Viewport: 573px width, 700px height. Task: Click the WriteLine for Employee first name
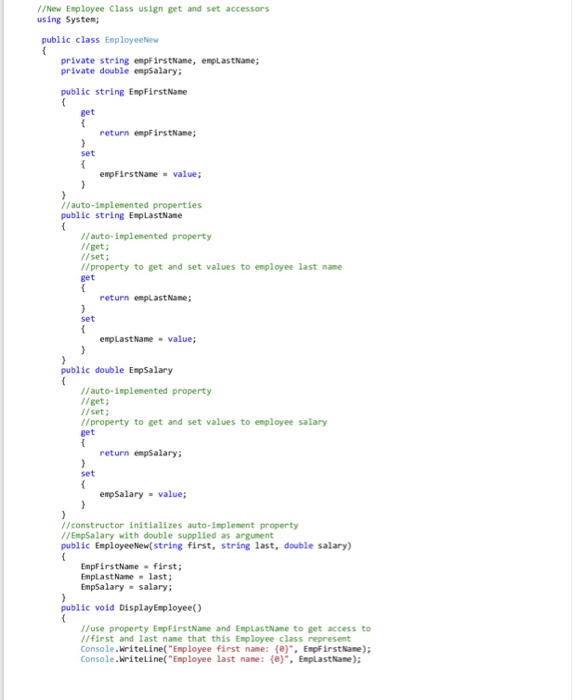click(x=226, y=649)
